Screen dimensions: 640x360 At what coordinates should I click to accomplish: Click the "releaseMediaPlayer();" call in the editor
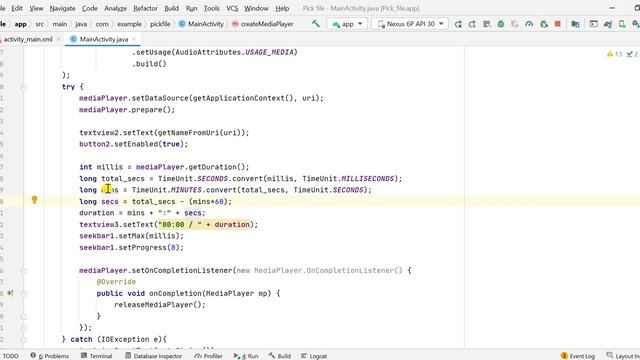pyautogui.click(x=160, y=305)
